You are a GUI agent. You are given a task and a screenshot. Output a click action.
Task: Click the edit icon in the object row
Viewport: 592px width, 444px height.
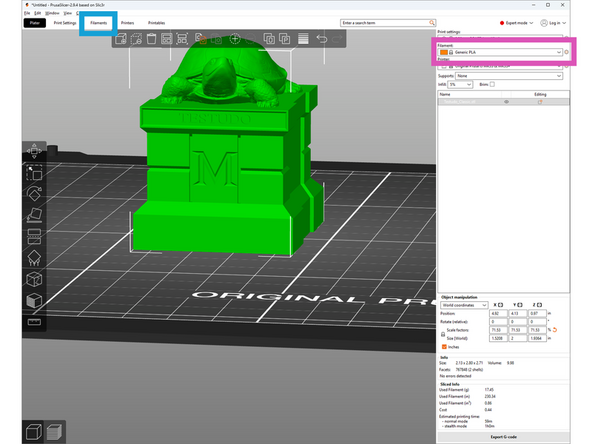(540, 102)
